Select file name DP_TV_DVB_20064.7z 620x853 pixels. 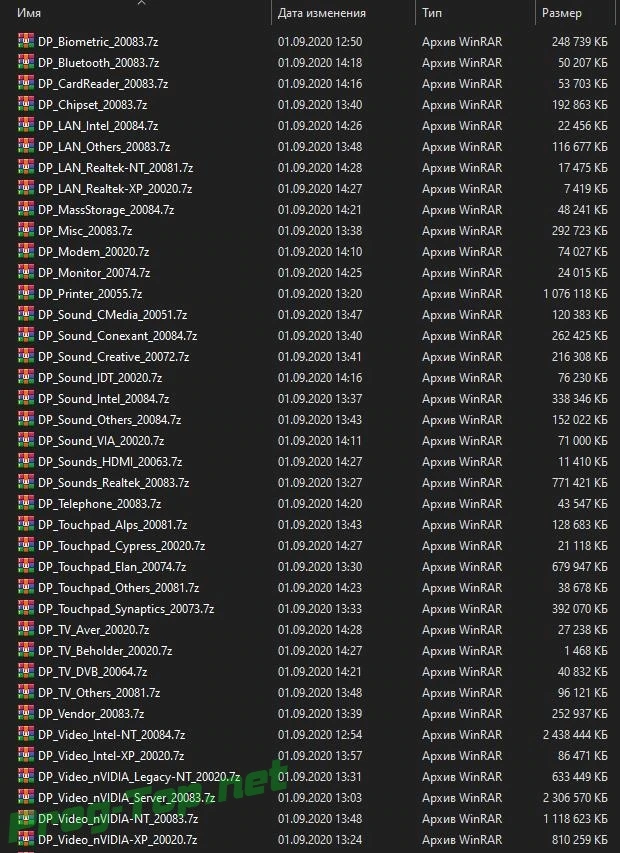pos(92,672)
